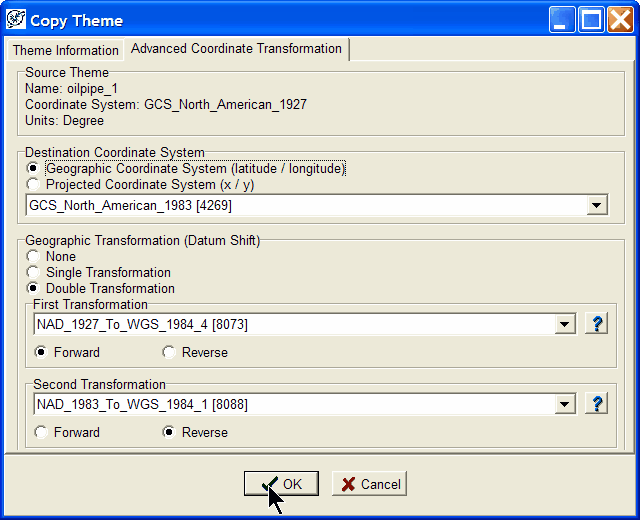Minimize the Copy Theme window
This screenshot has width=640, height=520.
(x=564, y=20)
